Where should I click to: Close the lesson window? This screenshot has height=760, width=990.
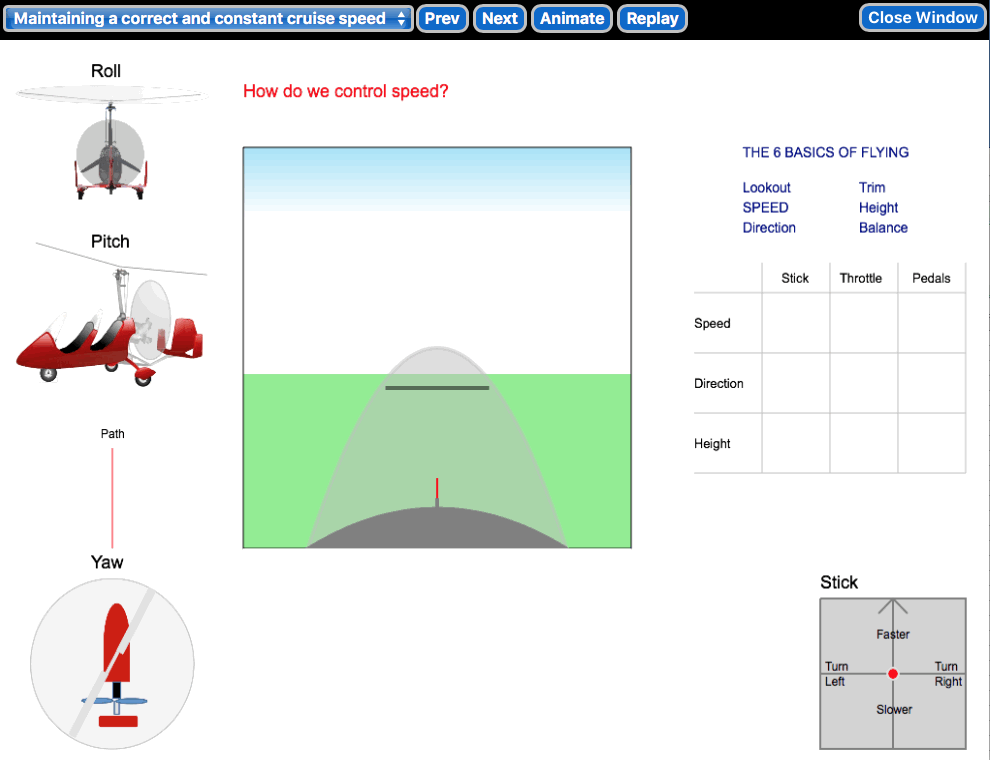922,17
